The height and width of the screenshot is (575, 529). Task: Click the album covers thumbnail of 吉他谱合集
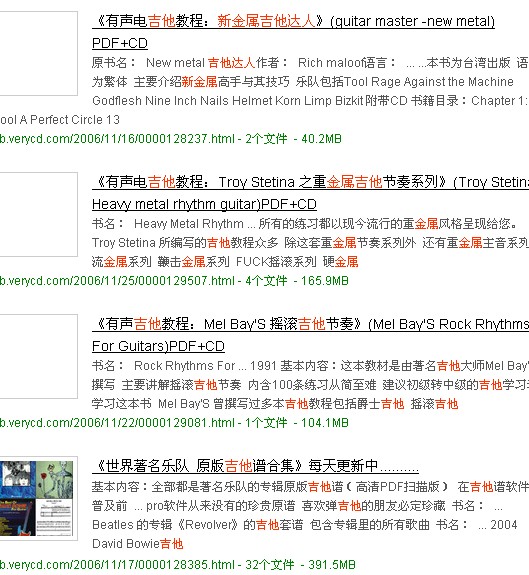click(x=37, y=498)
